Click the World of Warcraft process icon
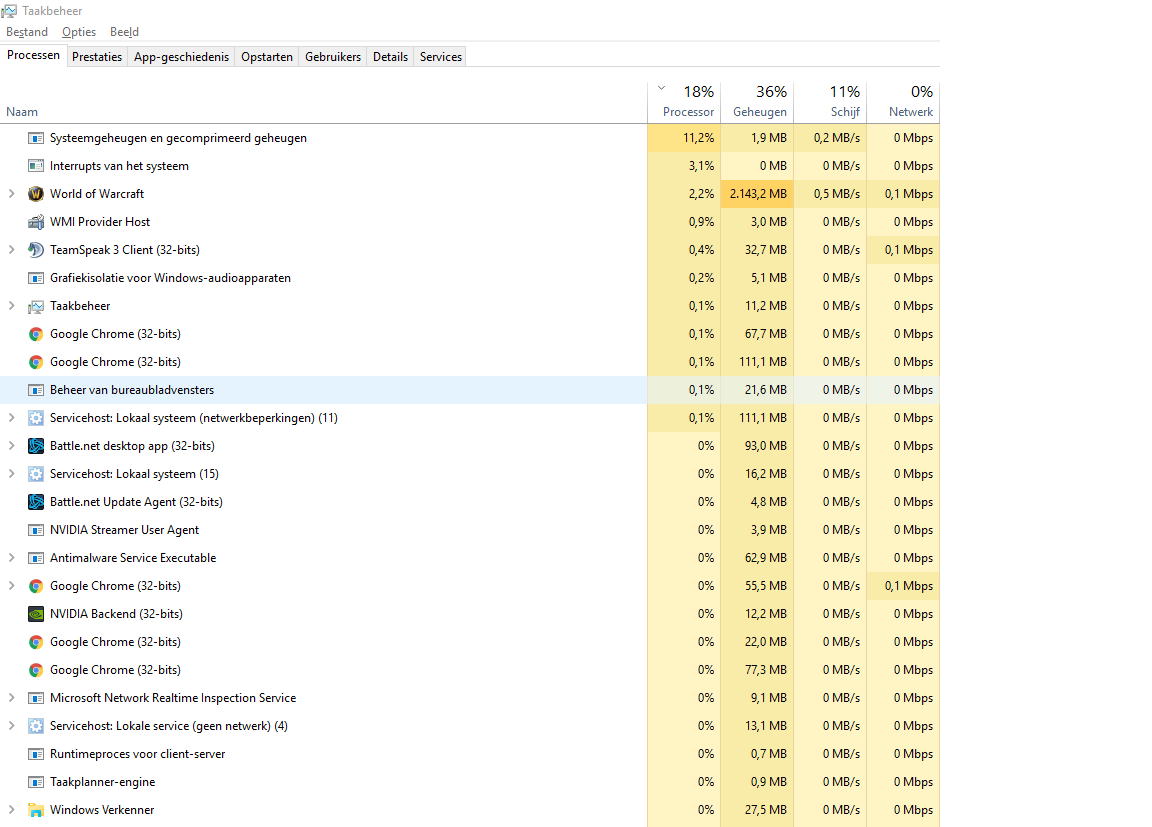1152x827 pixels. [35, 194]
